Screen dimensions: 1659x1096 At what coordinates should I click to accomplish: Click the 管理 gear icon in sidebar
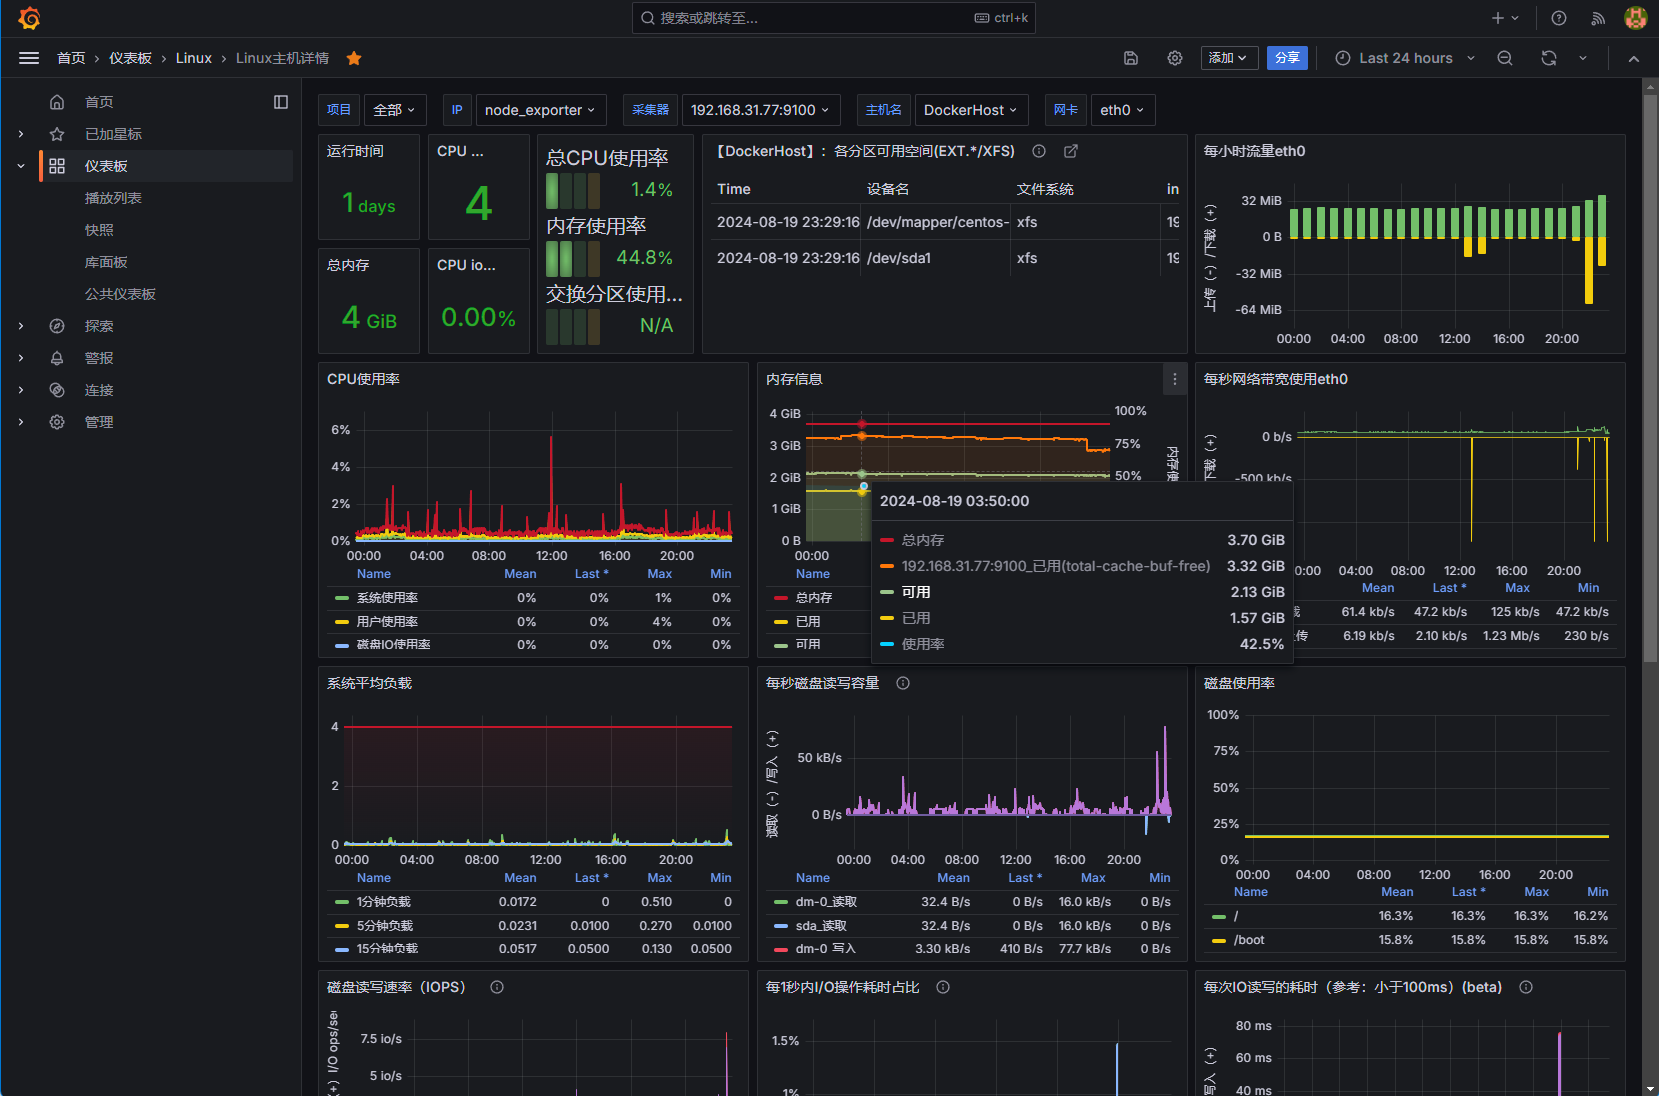57,422
